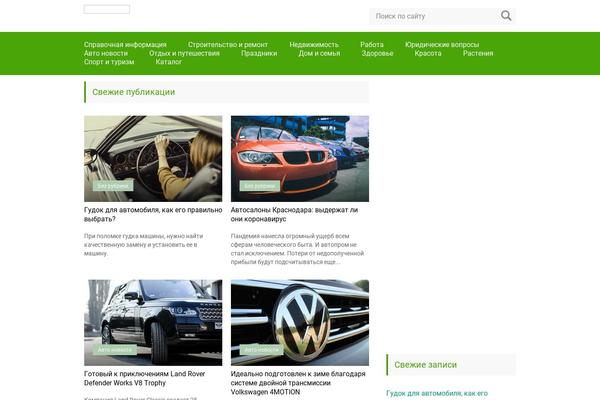Open article about Volkswagen 4MOTION
Screen dimensions: 600x400
point(298,383)
